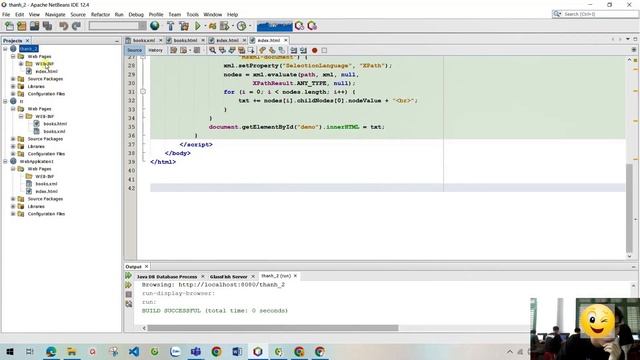The width and height of the screenshot is (640, 360).
Task: Open the Refactor menu
Action: pos(100,14)
